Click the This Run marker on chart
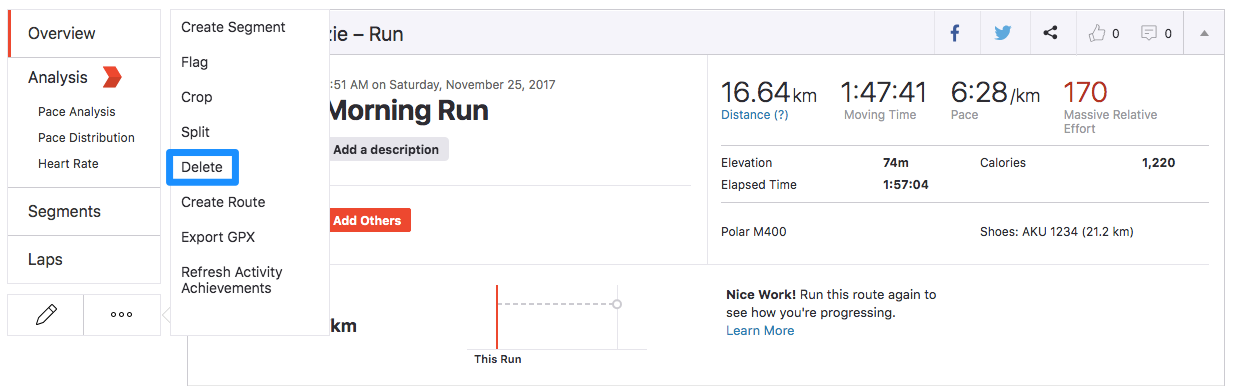The height and width of the screenshot is (386, 1235). (497, 359)
